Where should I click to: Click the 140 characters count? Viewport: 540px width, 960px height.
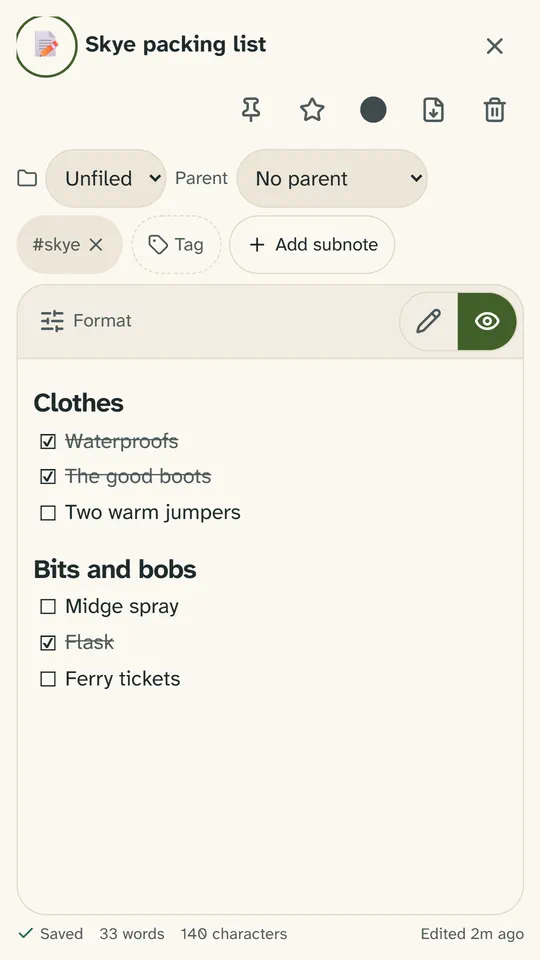(x=234, y=934)
